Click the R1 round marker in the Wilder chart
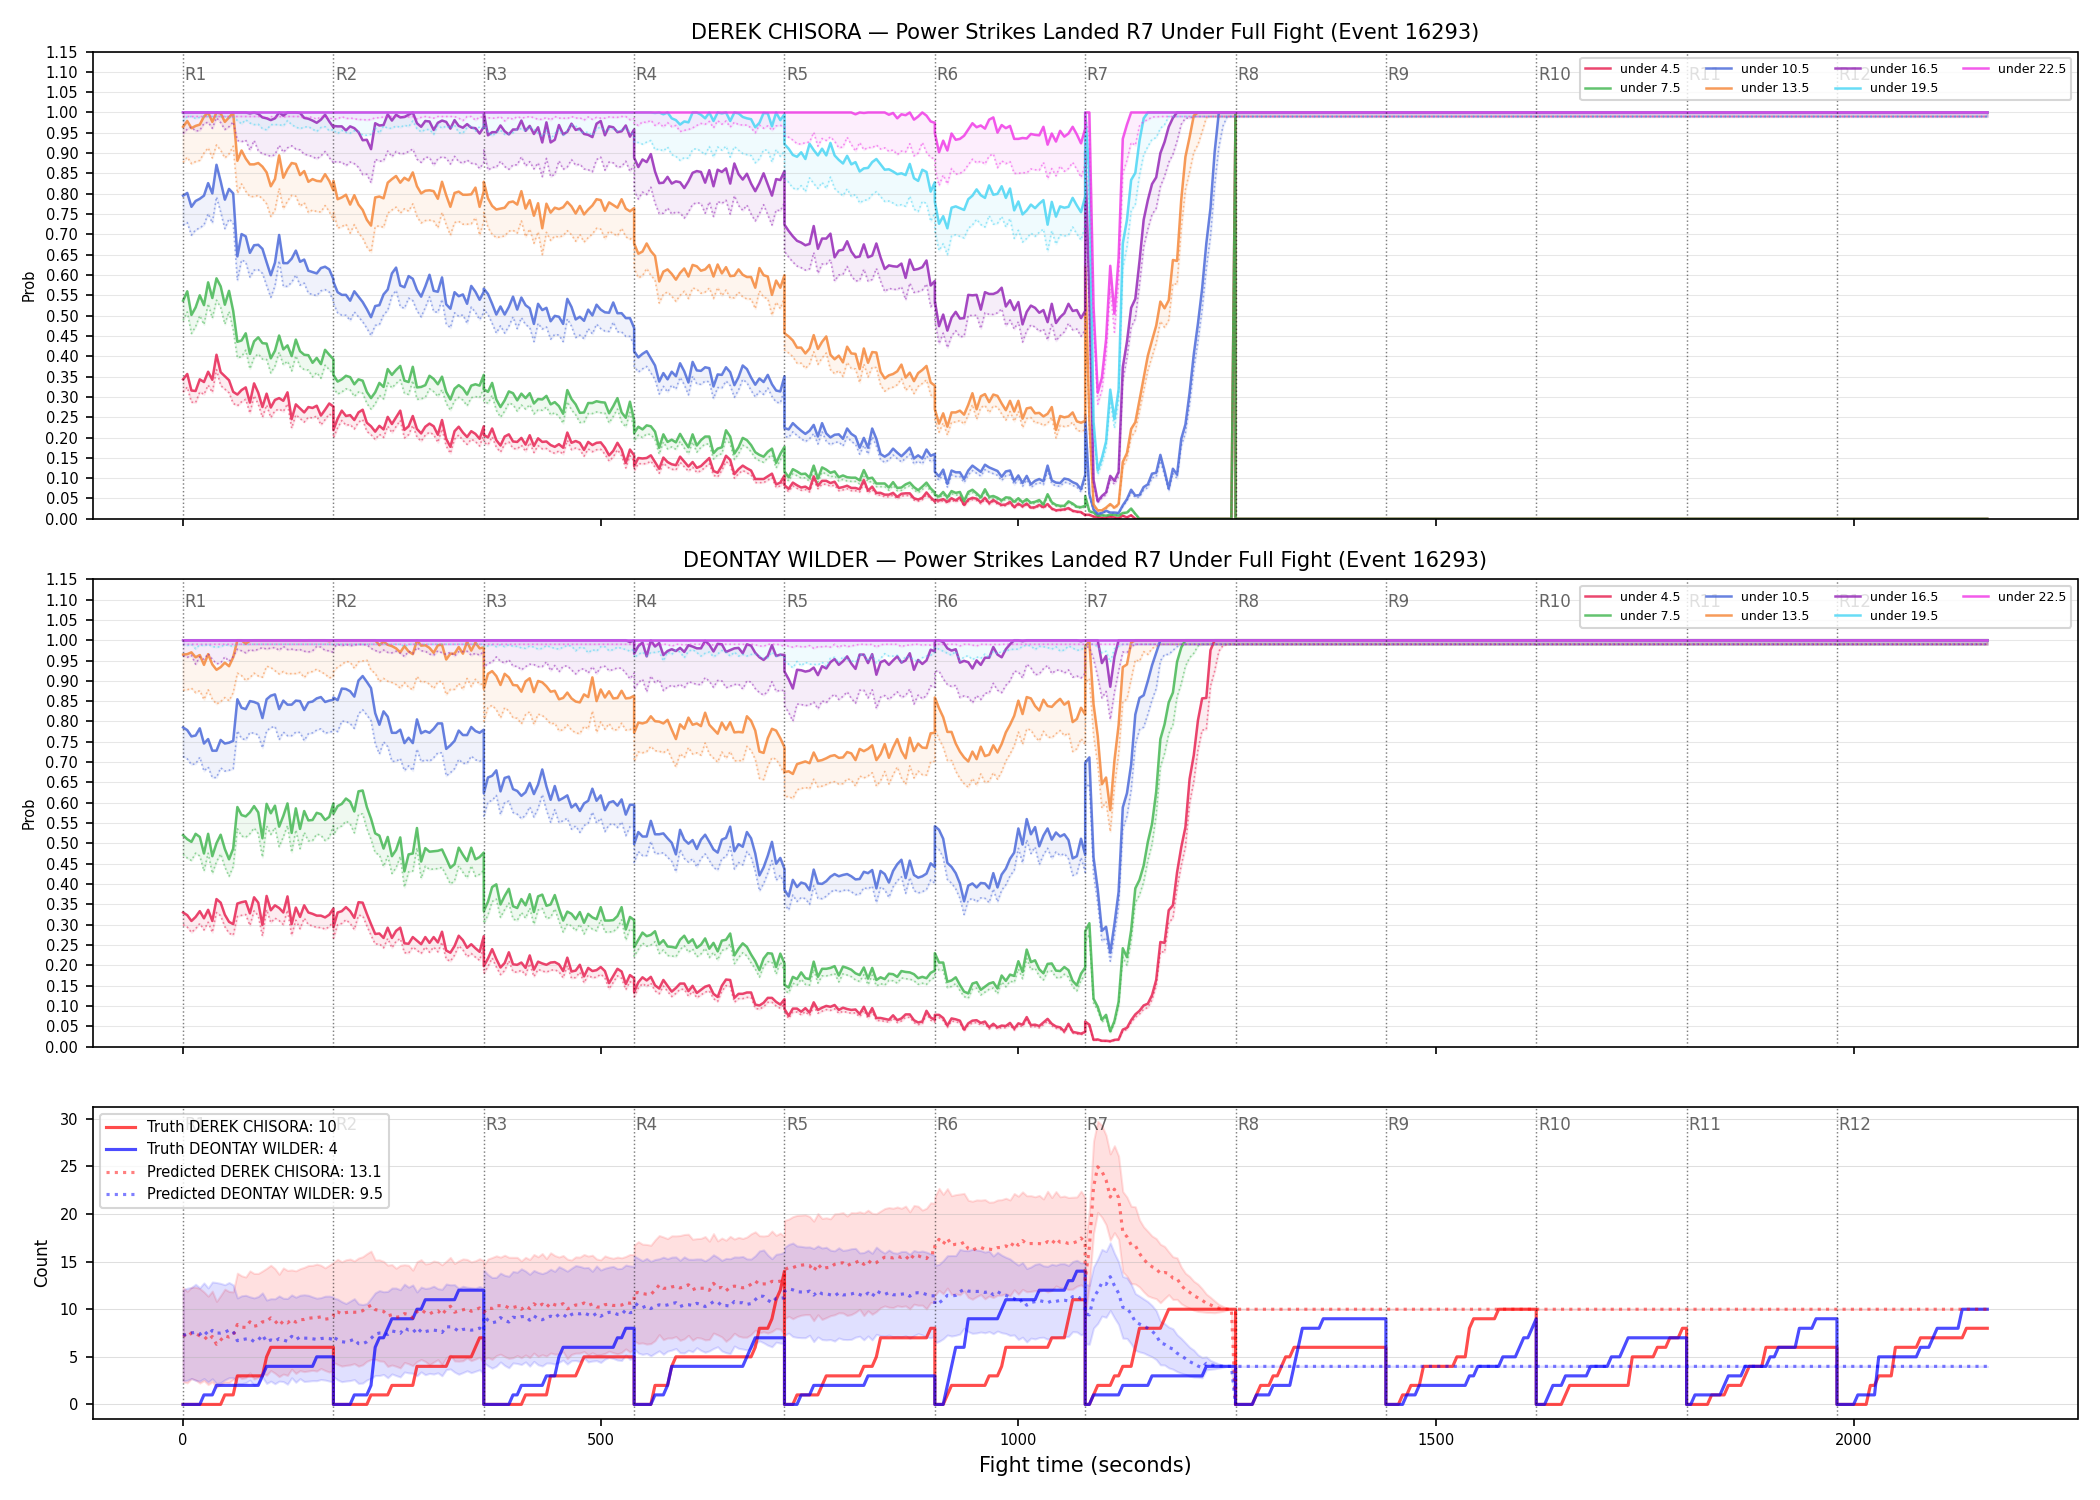 195,601
